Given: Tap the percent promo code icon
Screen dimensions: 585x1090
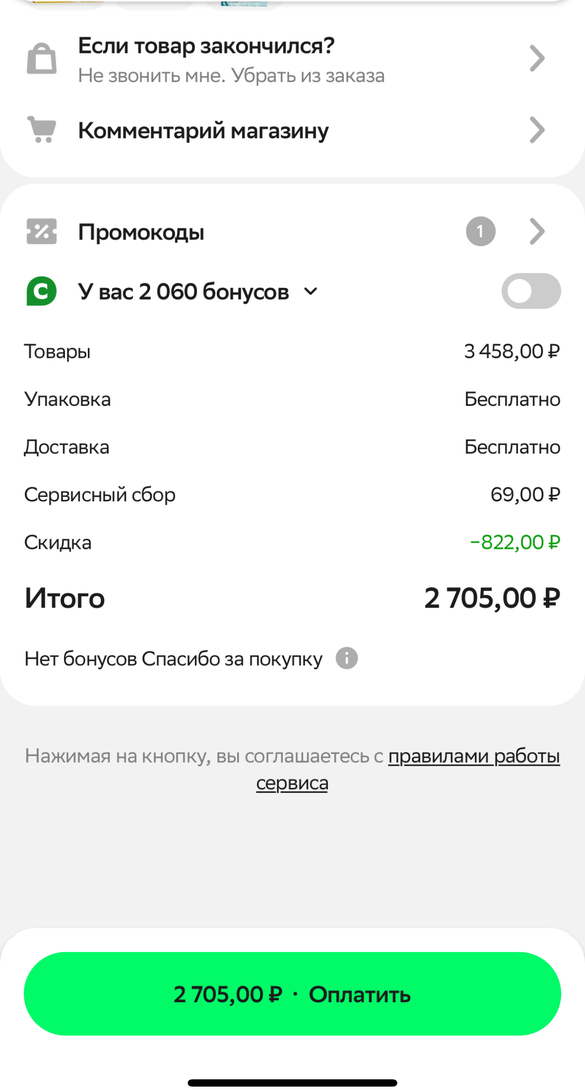Looking at the screenshot, I should coord(41,231).
